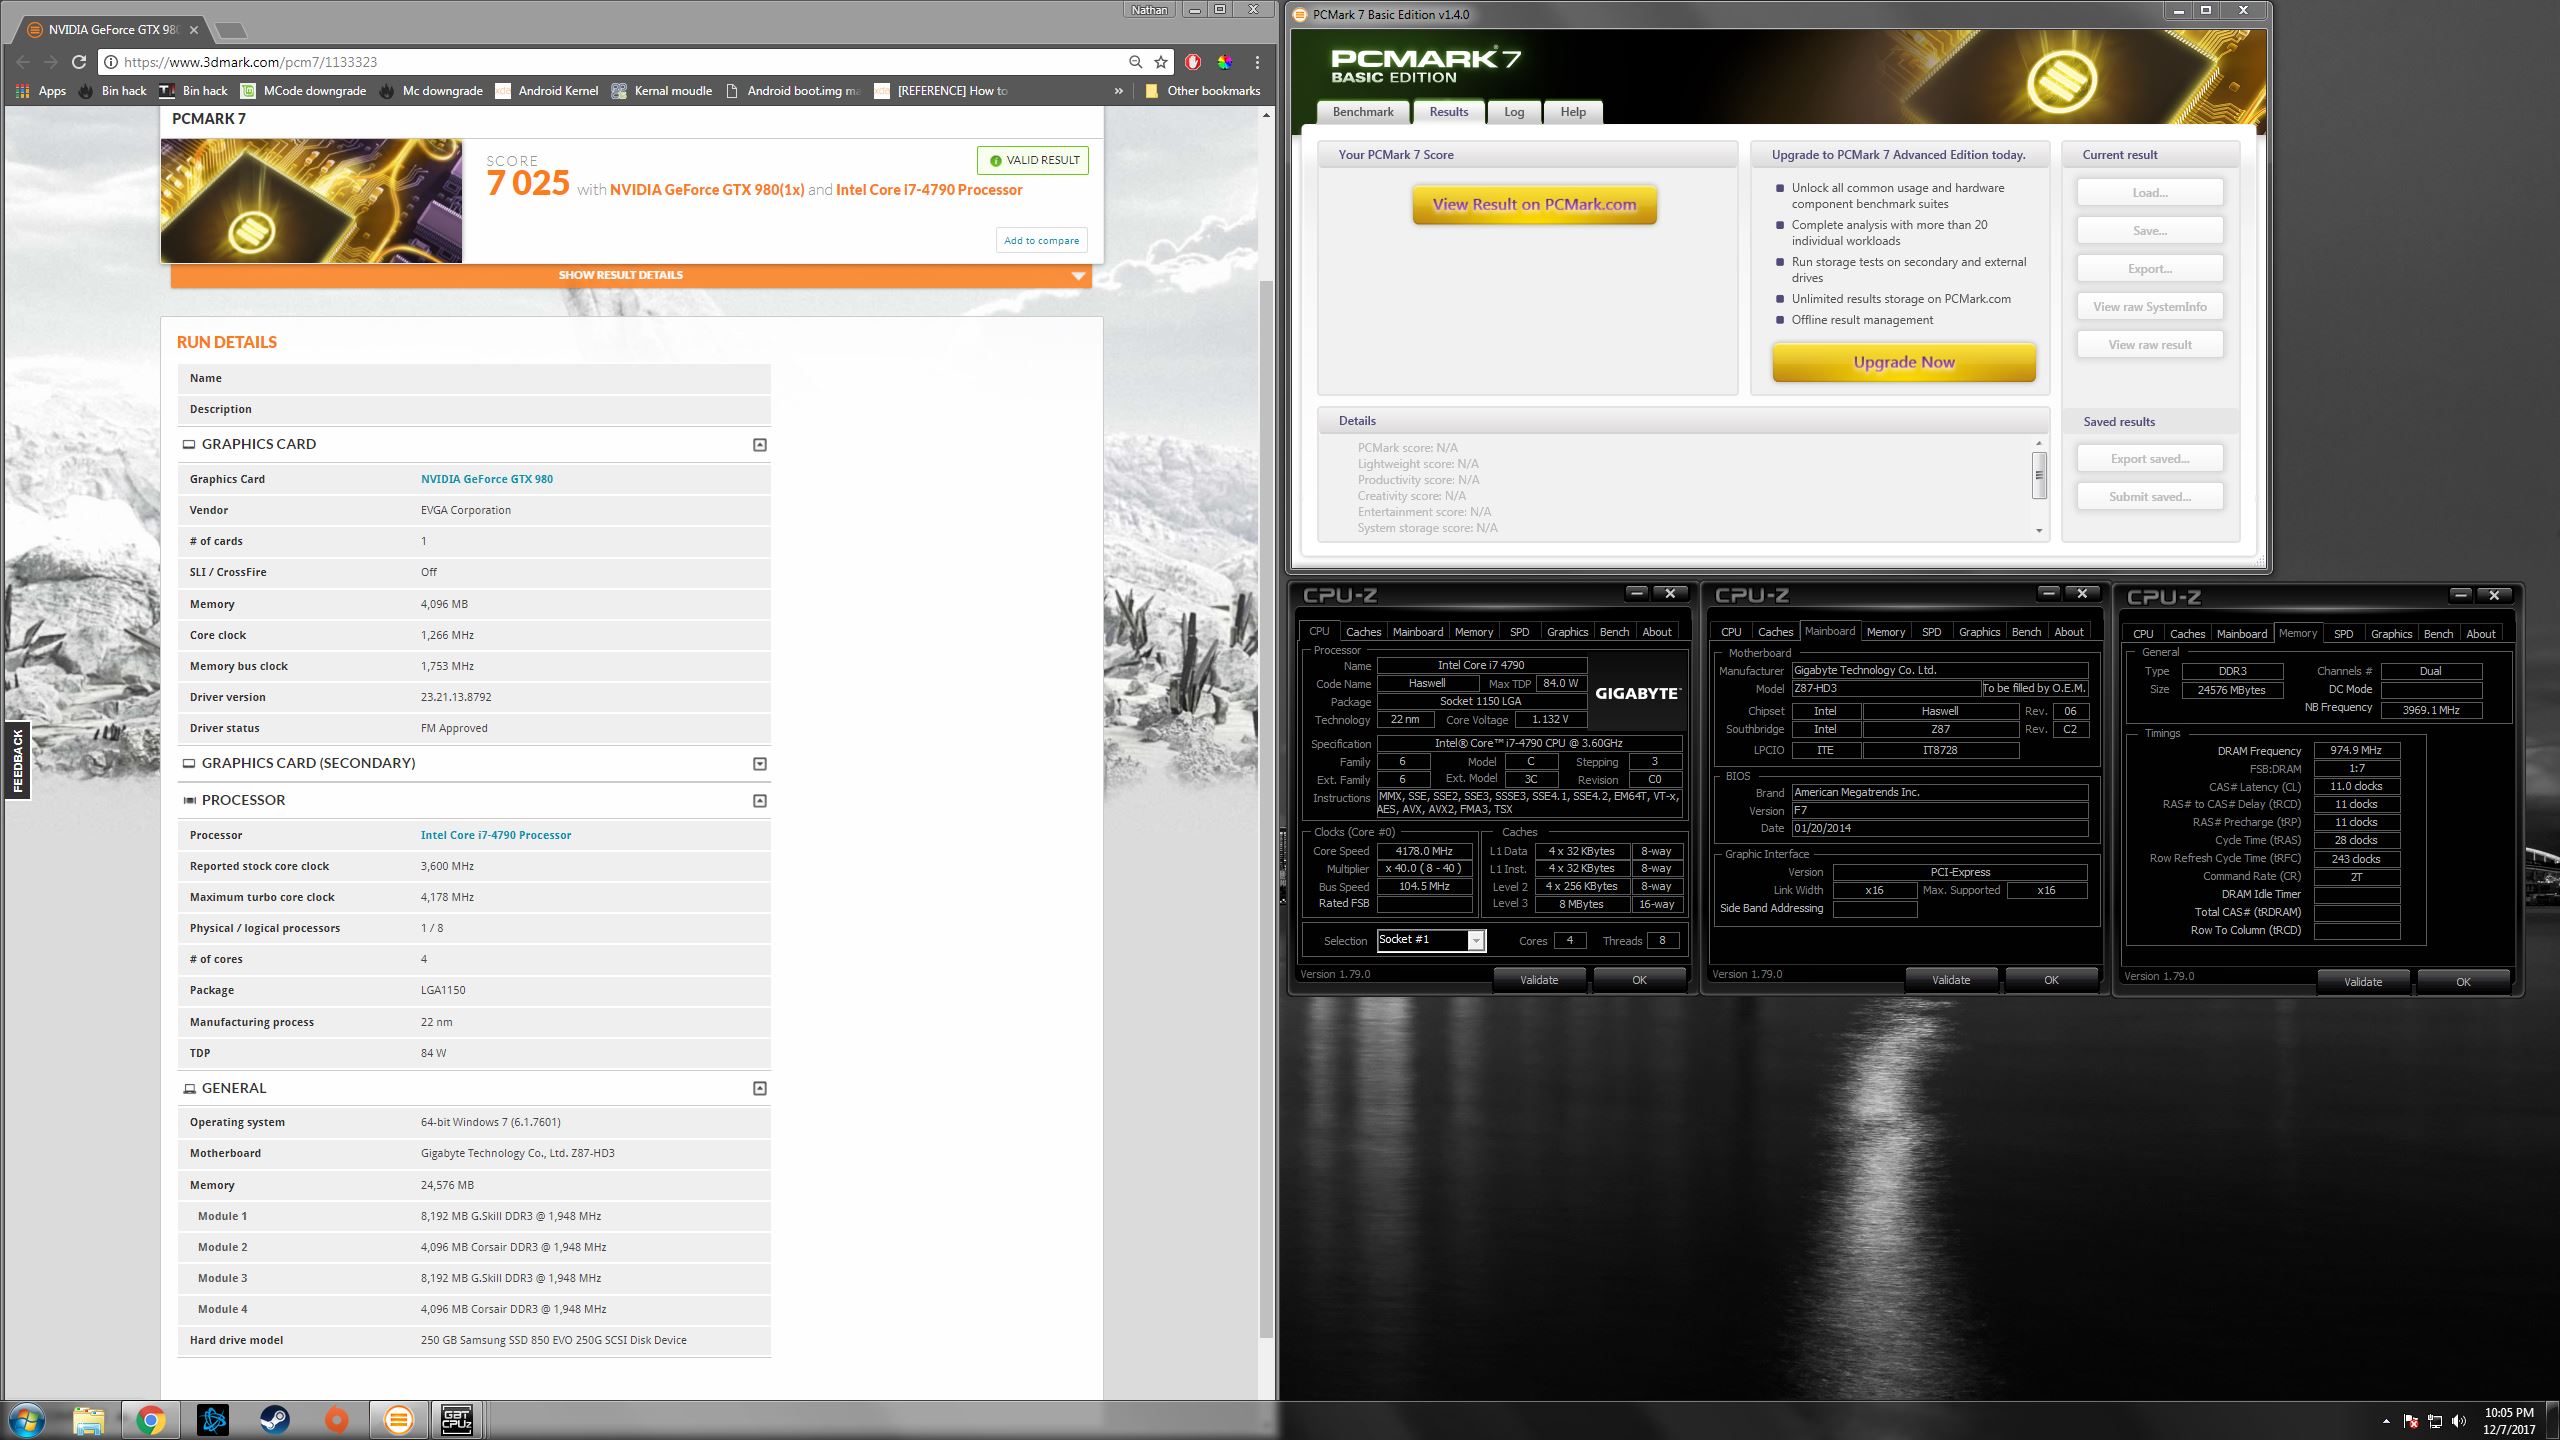Click the network tray icon
The width and height of the screenshot is (2560, 1440).
point(2435,1421)
